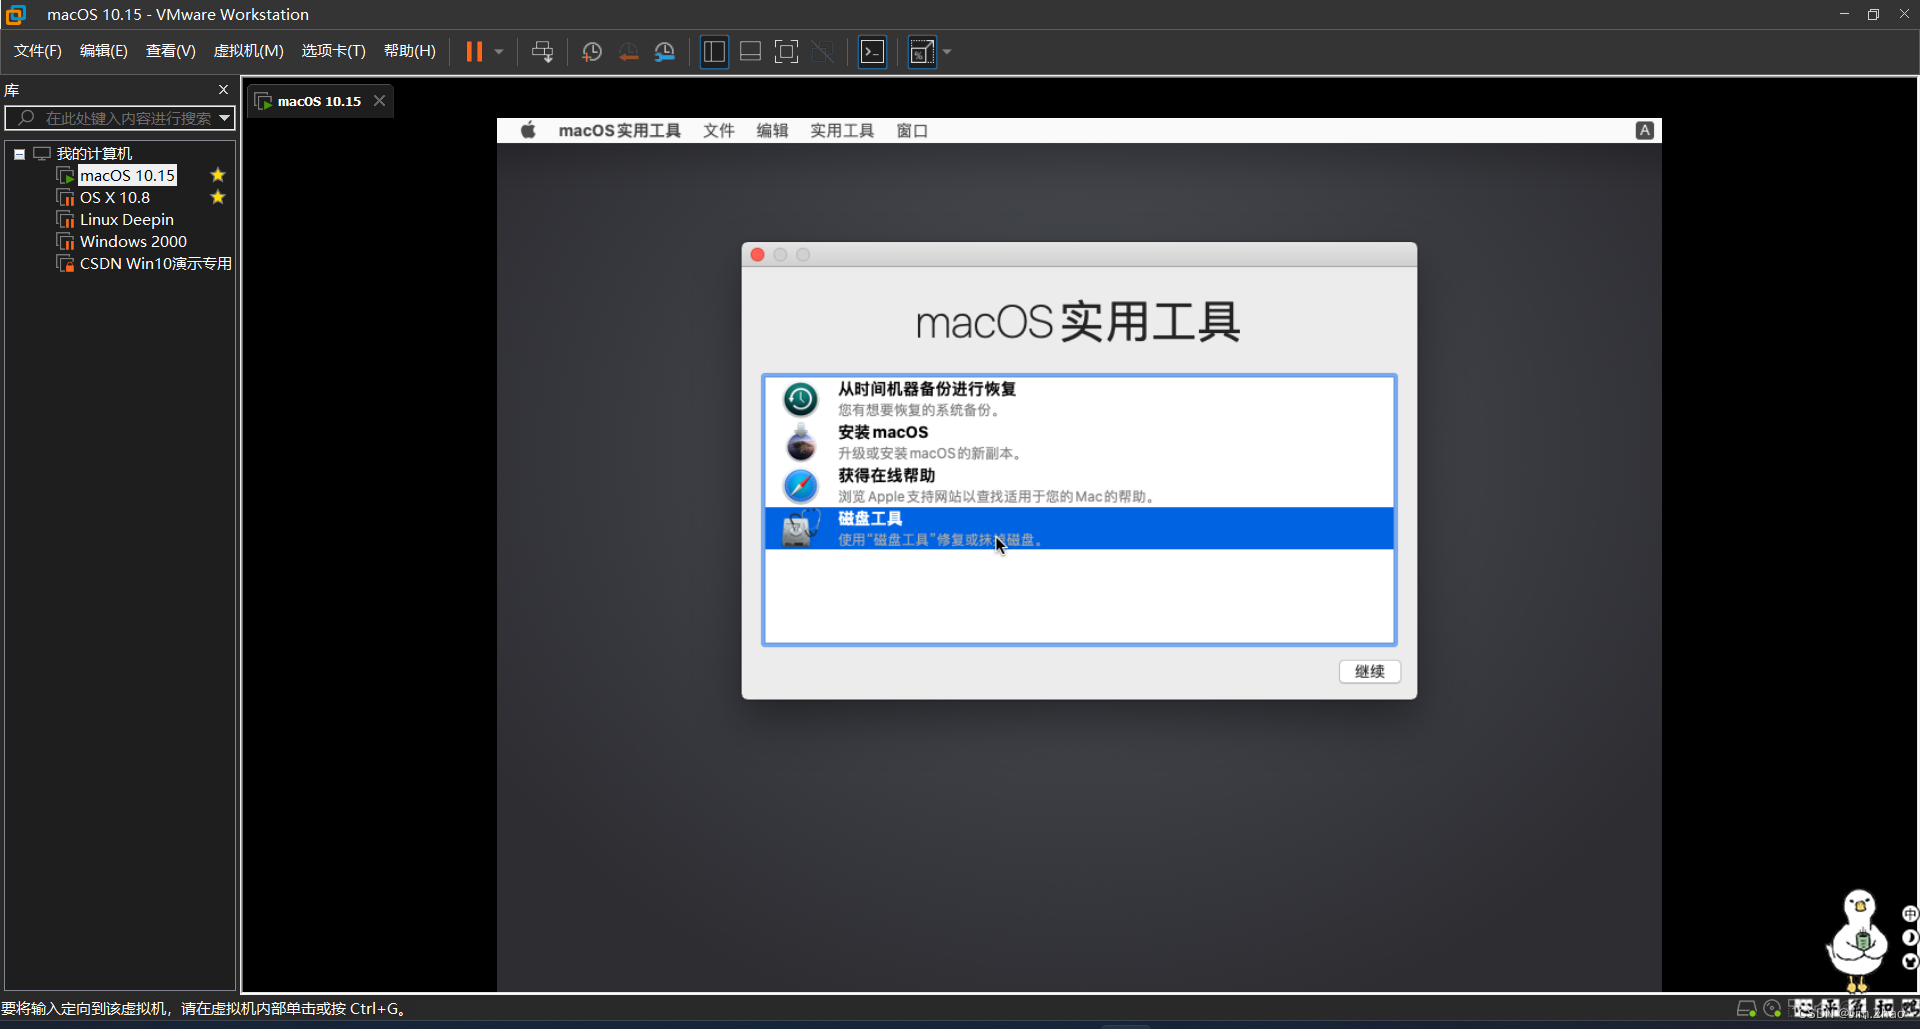Click the moon bubble beside duck

point(1910,938)
